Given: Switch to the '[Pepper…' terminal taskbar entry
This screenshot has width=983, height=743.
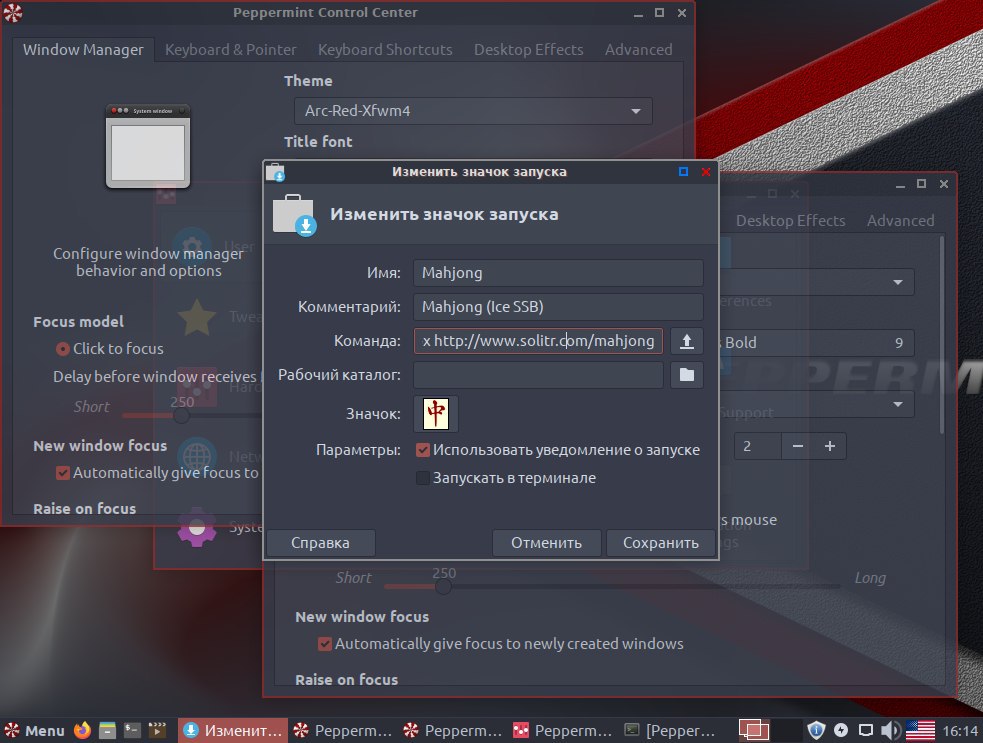Looking at the screenshot, I should pos(670,730).
